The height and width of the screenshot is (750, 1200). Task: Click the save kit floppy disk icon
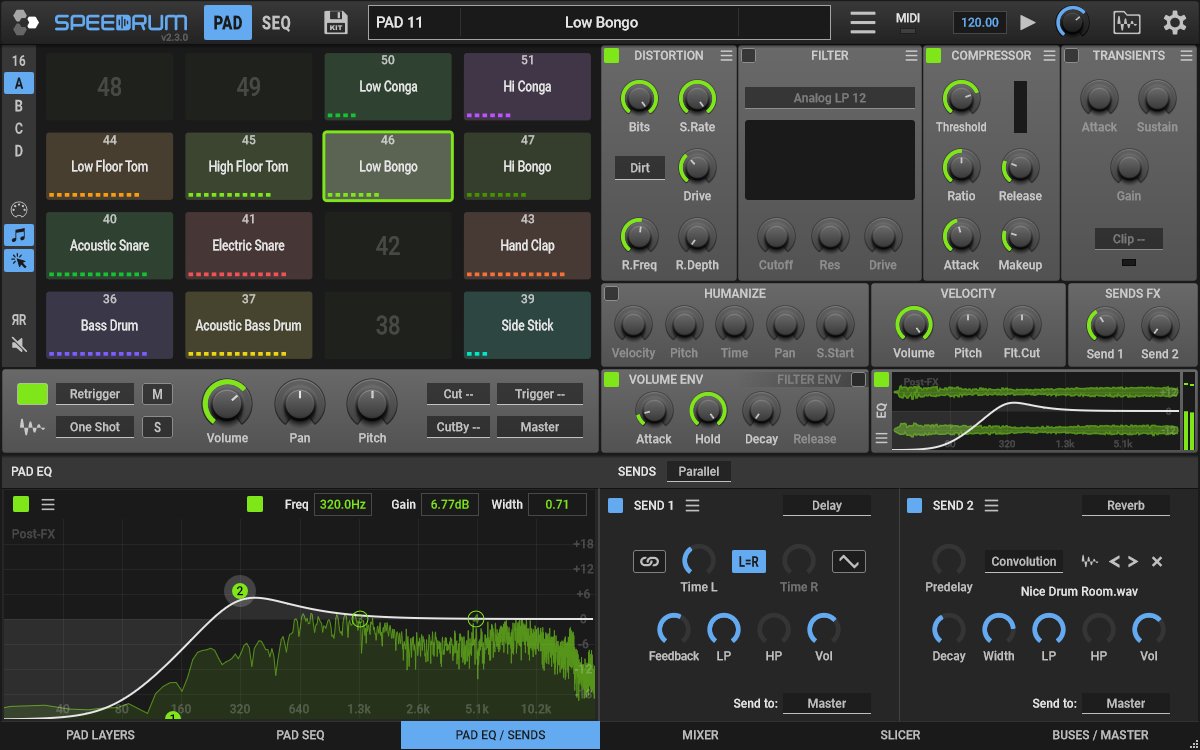[336, 22]
